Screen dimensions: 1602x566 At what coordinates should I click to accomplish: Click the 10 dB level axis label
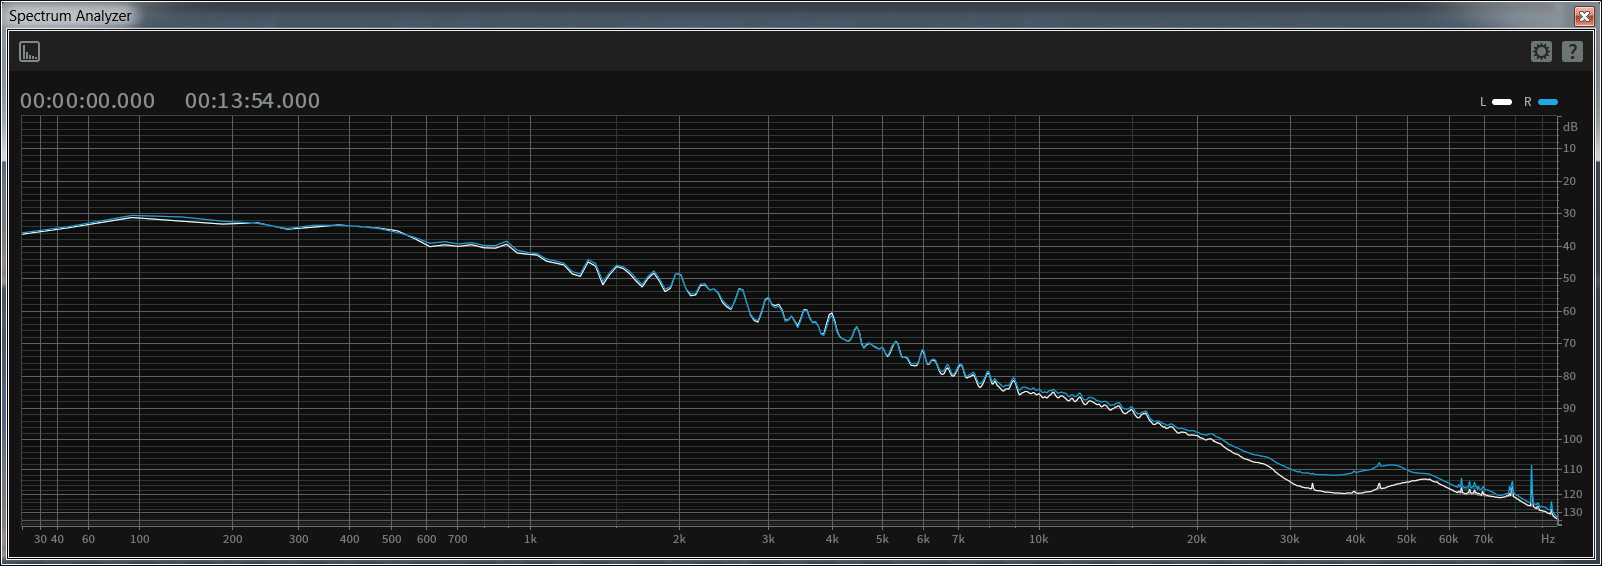(1569, 148)
